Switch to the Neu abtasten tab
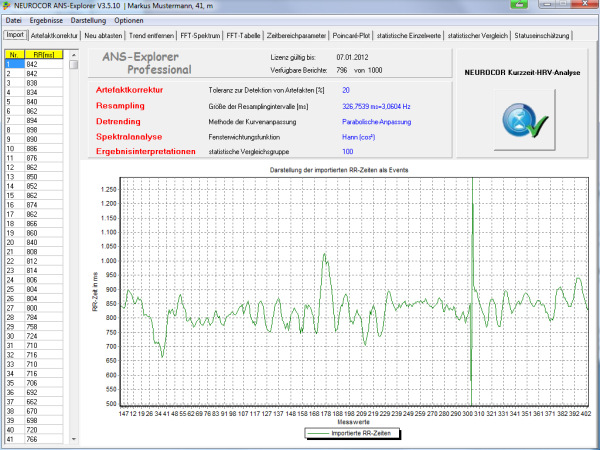The width and height of the screenshot is (600, 450). click(103, 36)
